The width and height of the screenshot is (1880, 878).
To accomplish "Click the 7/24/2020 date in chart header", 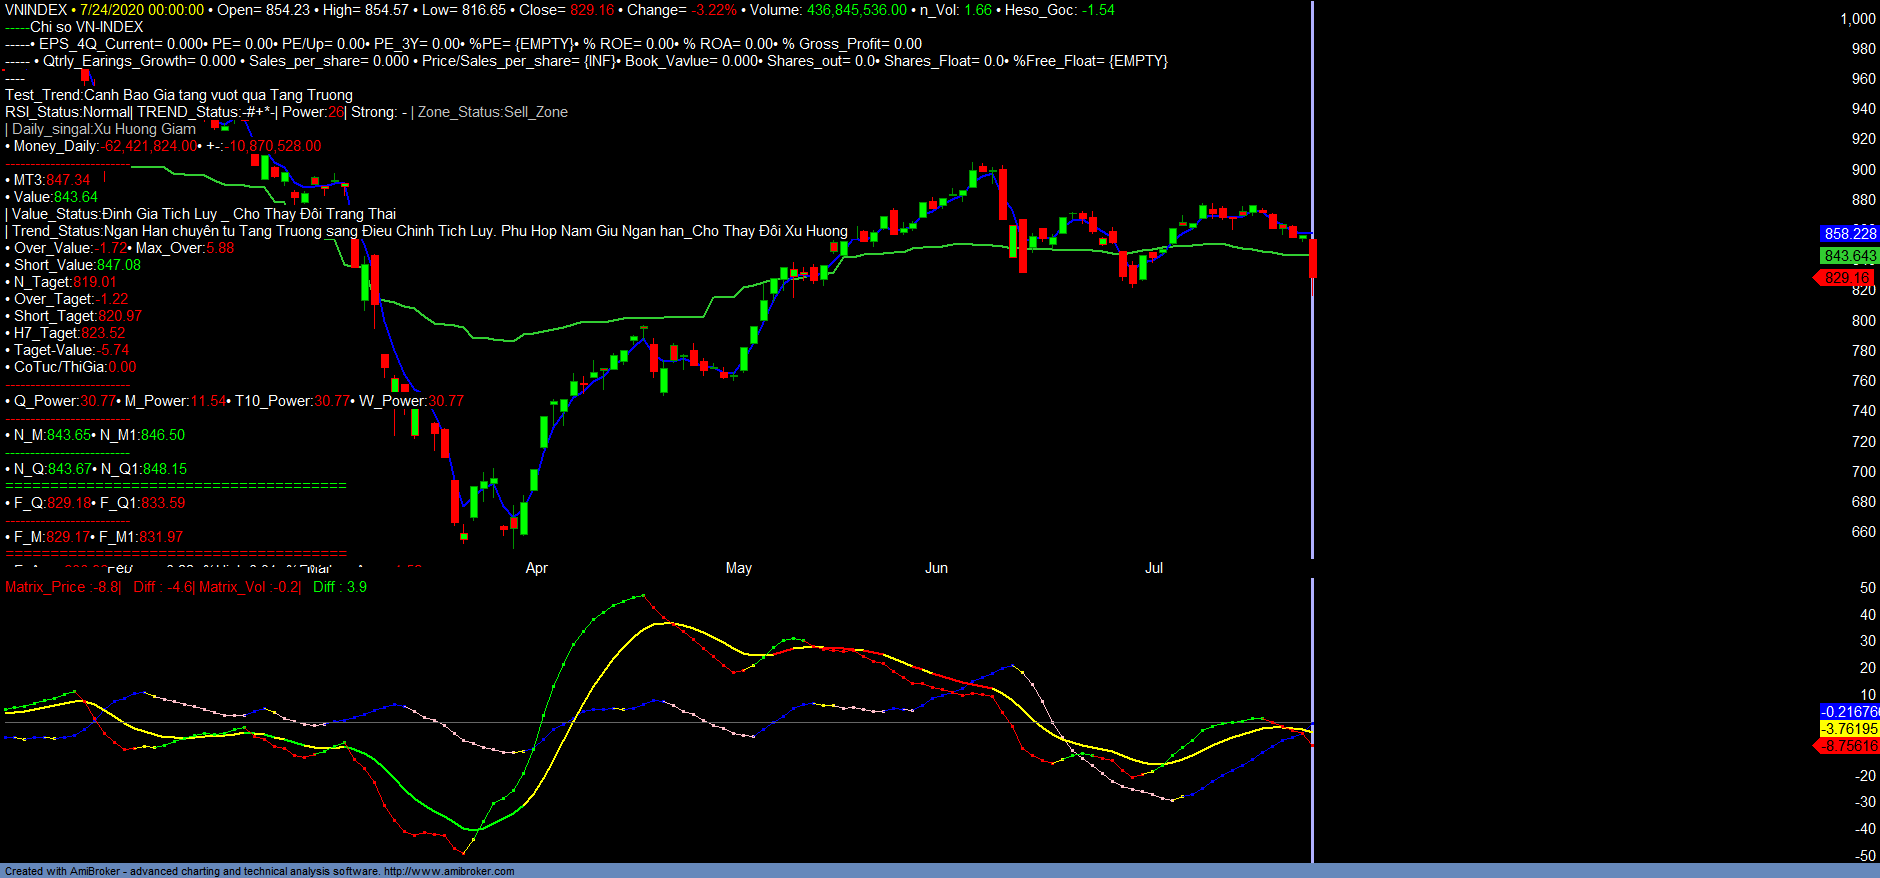I will click(x=112, y=10).
